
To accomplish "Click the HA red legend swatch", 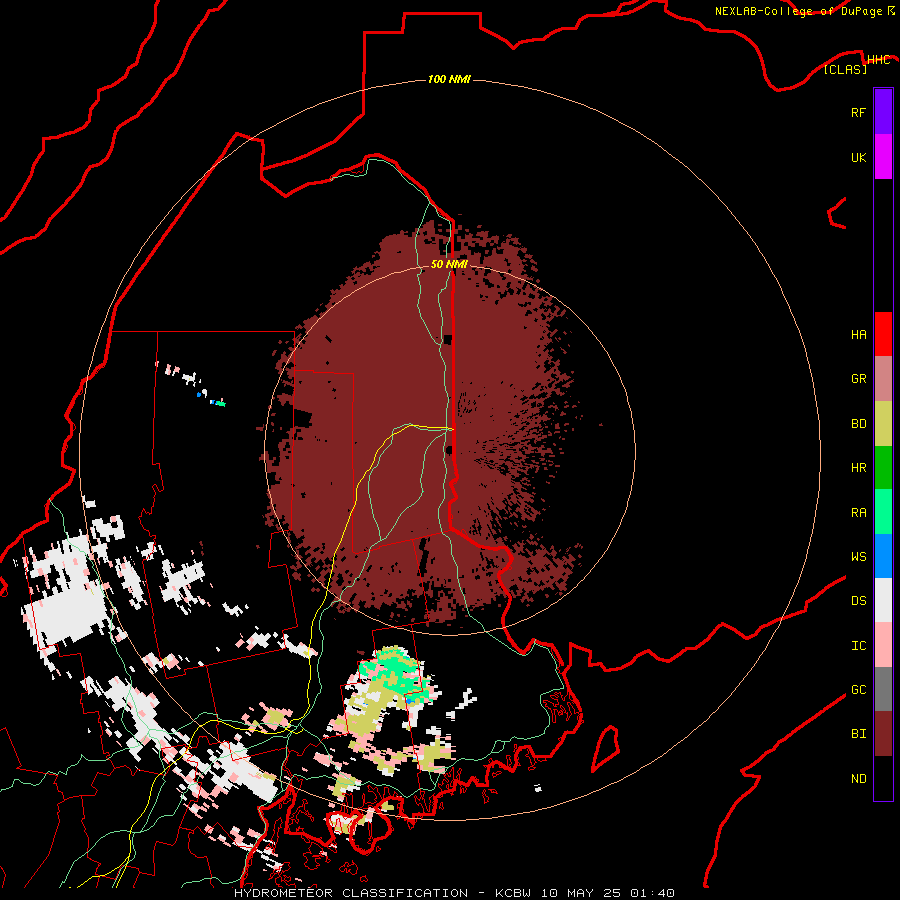I will (883, 334).
